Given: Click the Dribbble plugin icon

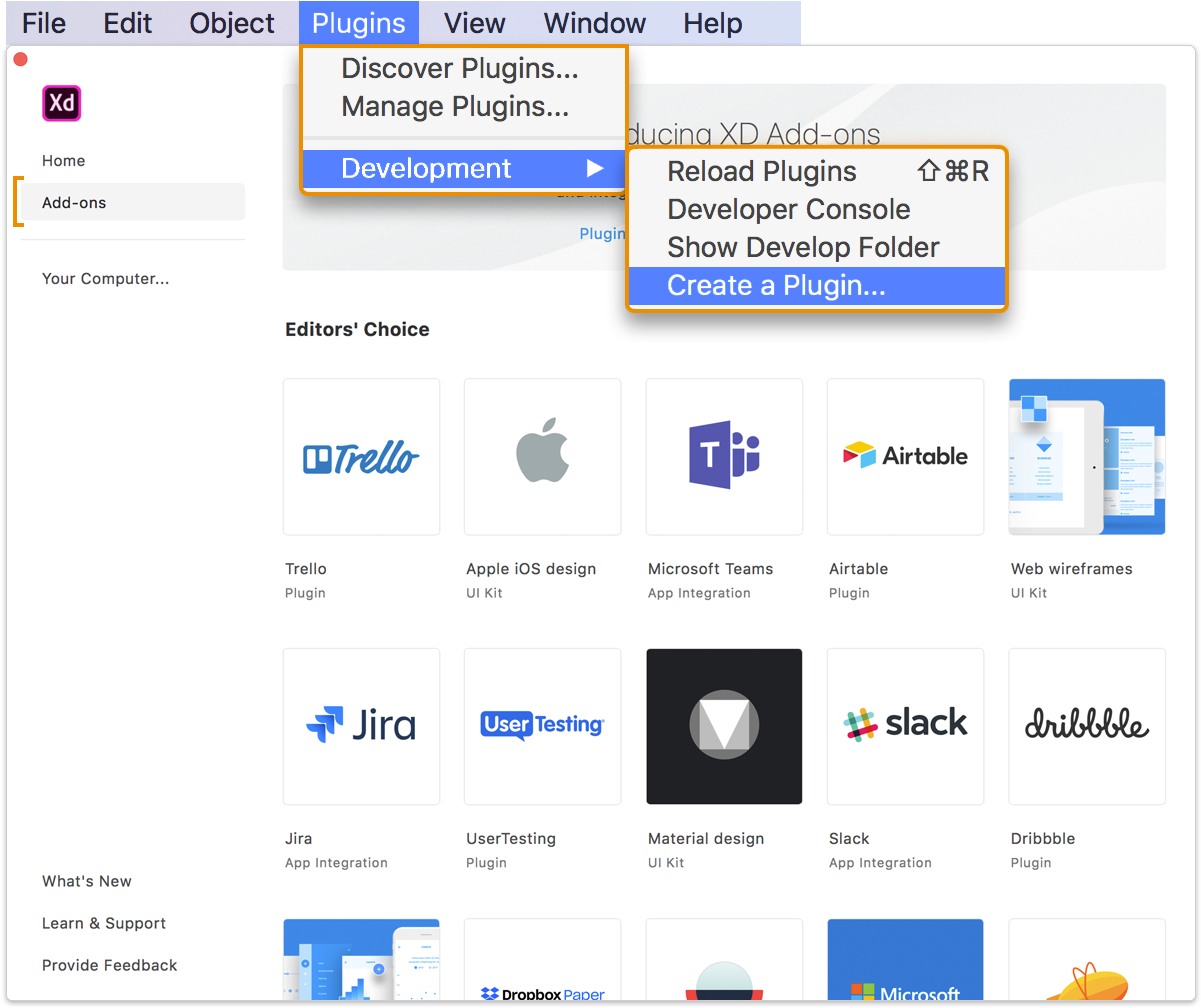Looking at the screenshot, I should [x=1087, y=726].
